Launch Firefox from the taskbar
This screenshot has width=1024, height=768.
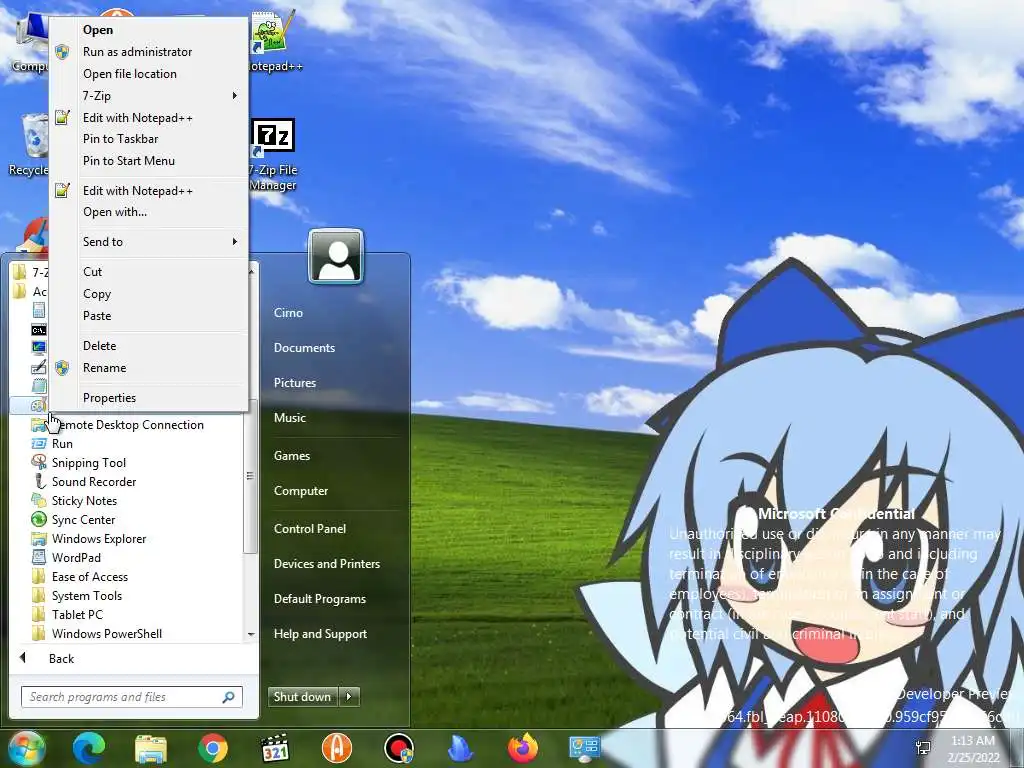(523, 748)
